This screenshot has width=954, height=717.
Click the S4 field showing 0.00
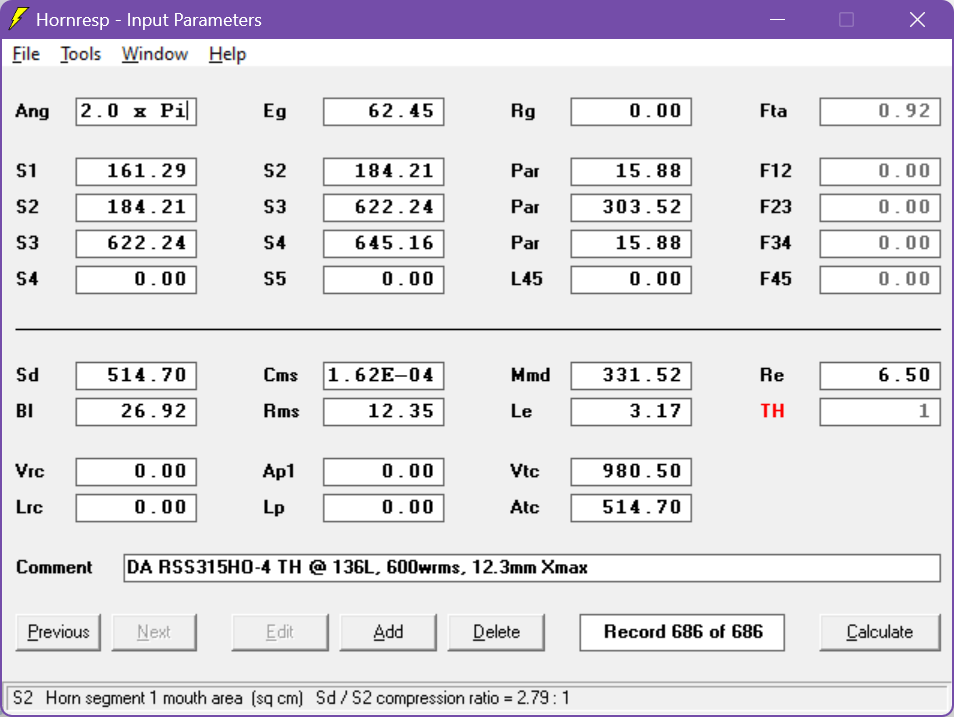click(136, 279)
